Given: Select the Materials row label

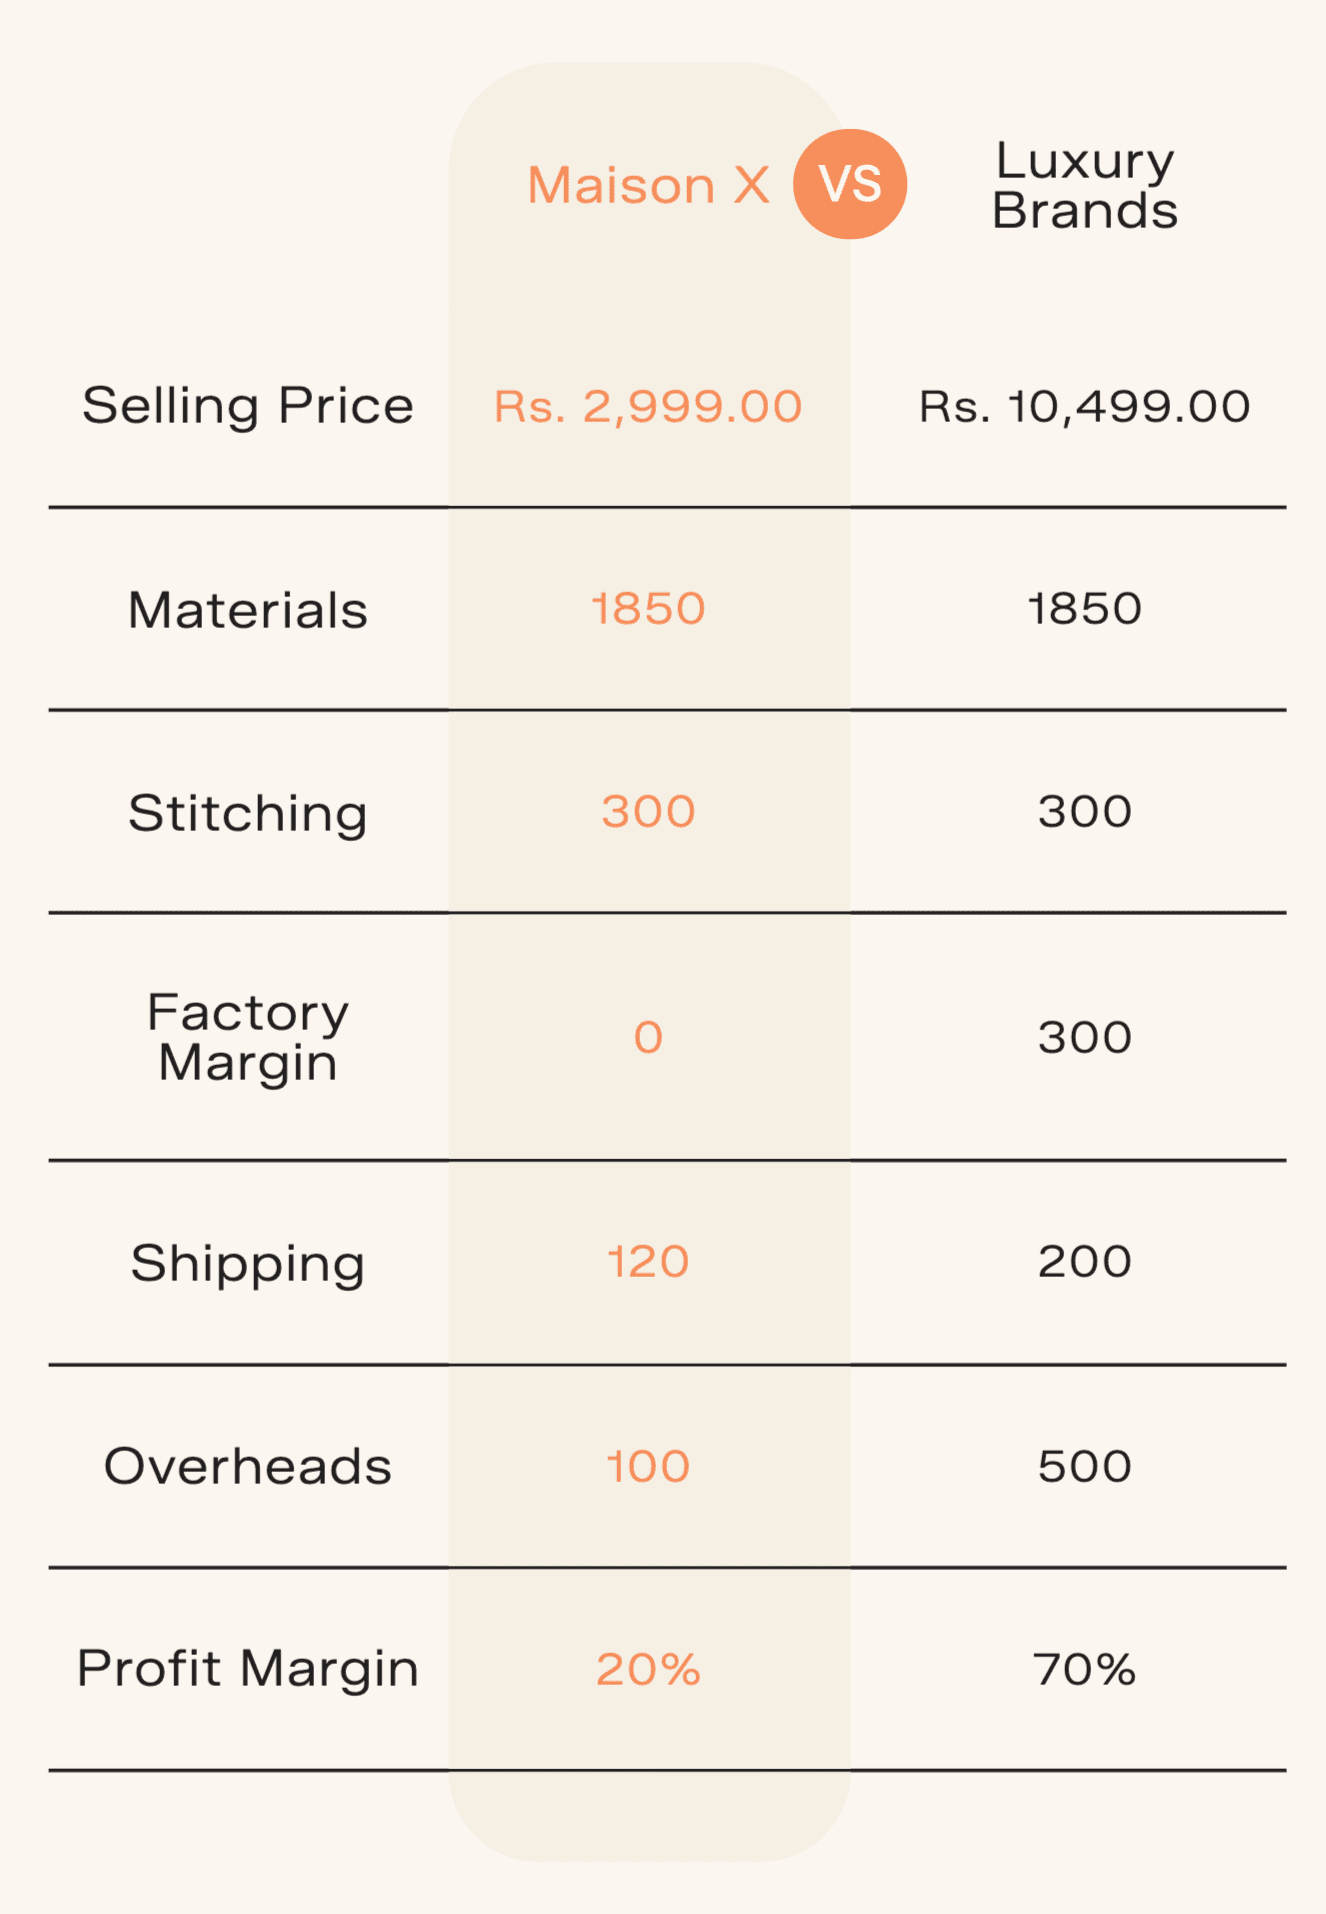Looking at the screenshot, I should (x=248, y=610).
